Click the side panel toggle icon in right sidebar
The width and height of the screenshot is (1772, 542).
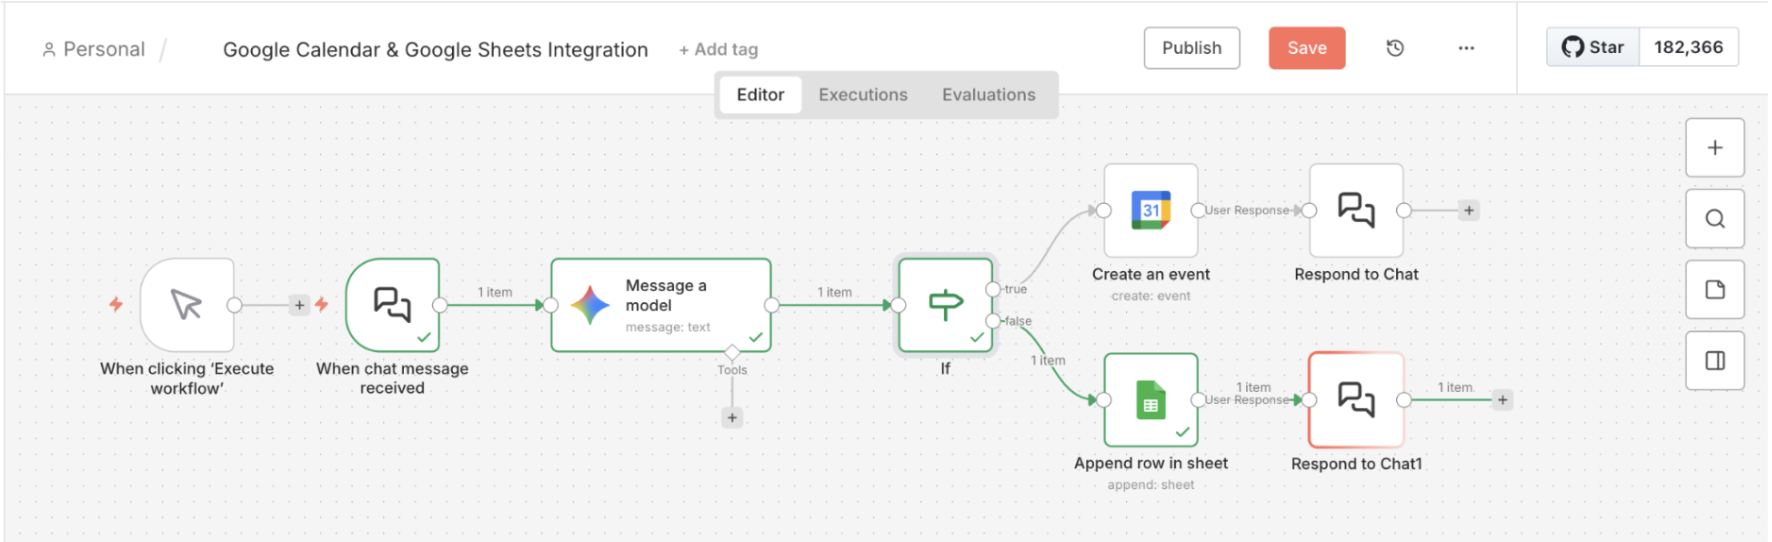click(x=1715, y=361)
